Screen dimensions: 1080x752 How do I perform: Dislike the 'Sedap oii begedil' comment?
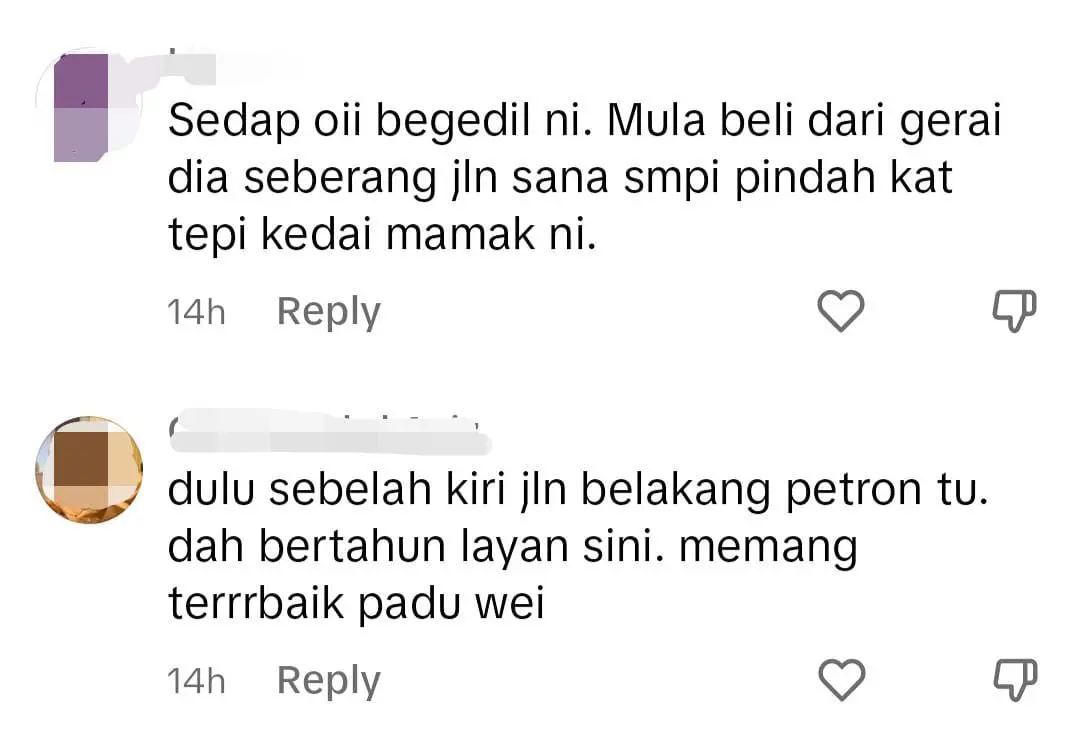tap(1015, 311)
